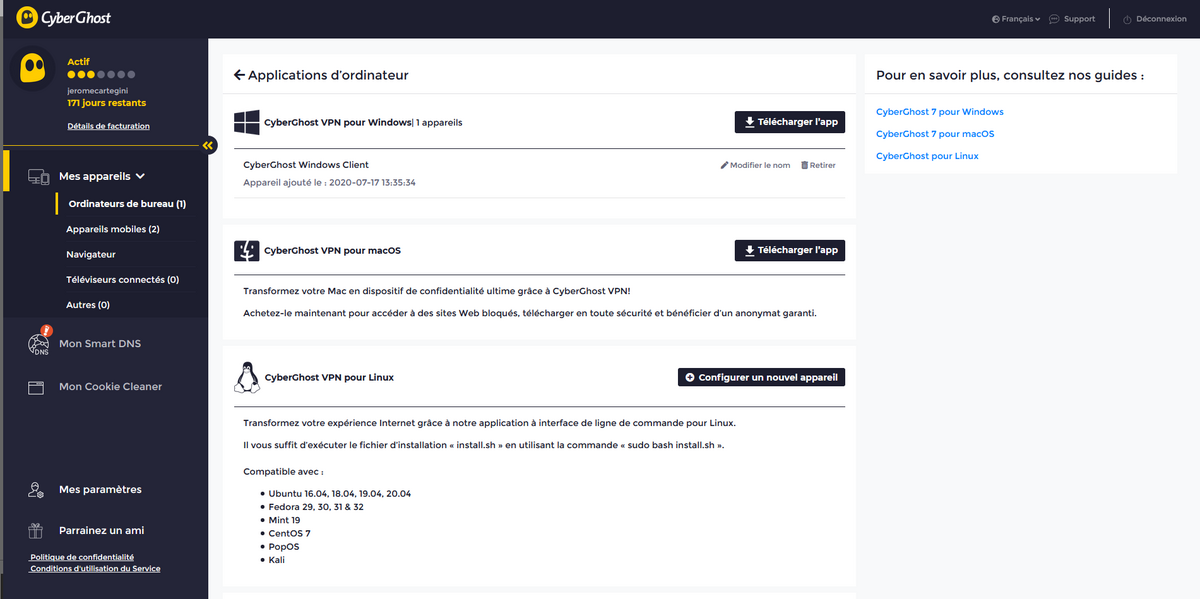Open the Navigateur section
Image resolution: width=1200 pixels, height=599 pixels.
tap(91, 254)
